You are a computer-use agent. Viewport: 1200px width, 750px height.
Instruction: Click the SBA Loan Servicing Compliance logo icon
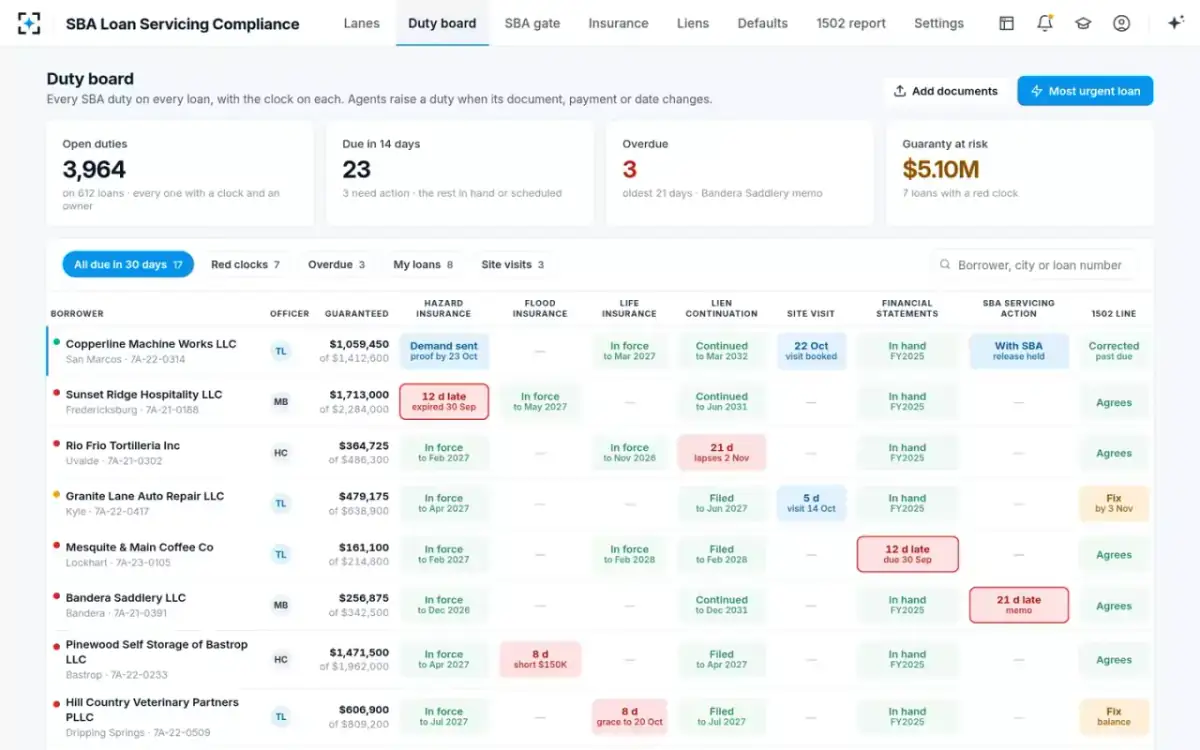pyautogui.click(x=29, y=23)
